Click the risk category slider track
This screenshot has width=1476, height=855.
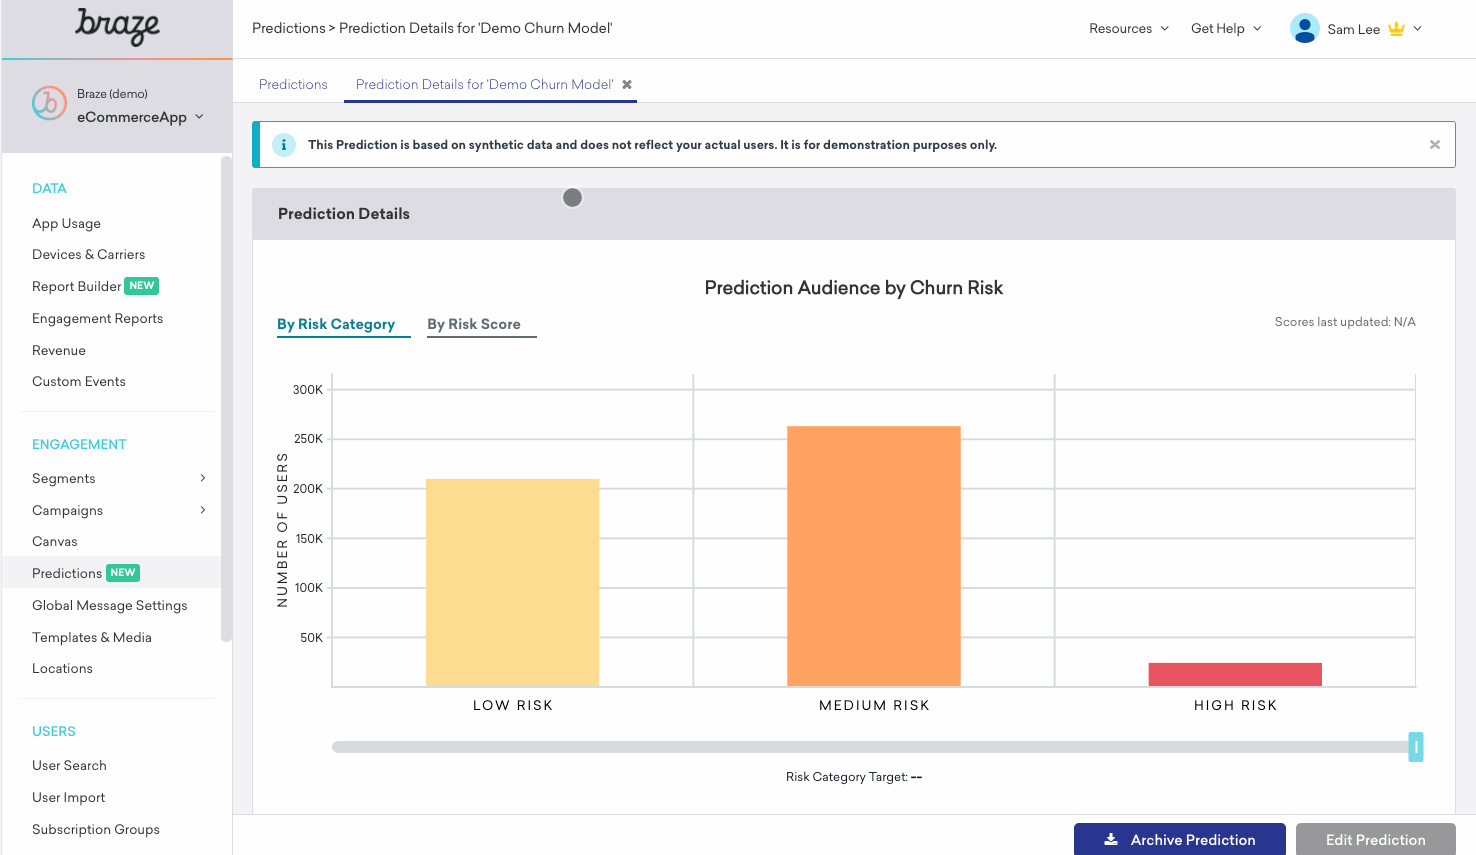point(870,747)
